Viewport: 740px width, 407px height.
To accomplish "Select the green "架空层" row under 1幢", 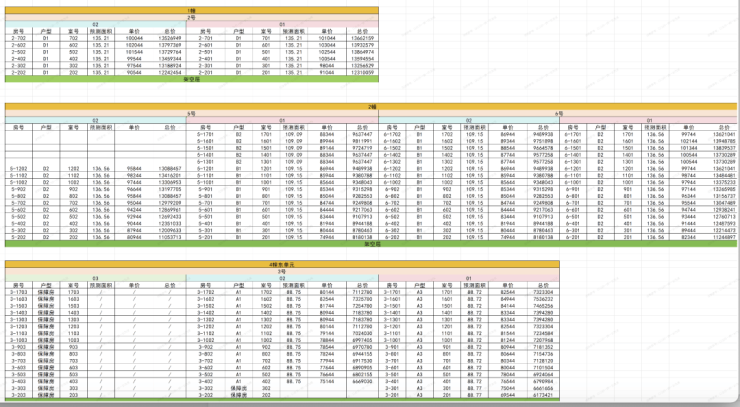I will (x=192, y=79).
